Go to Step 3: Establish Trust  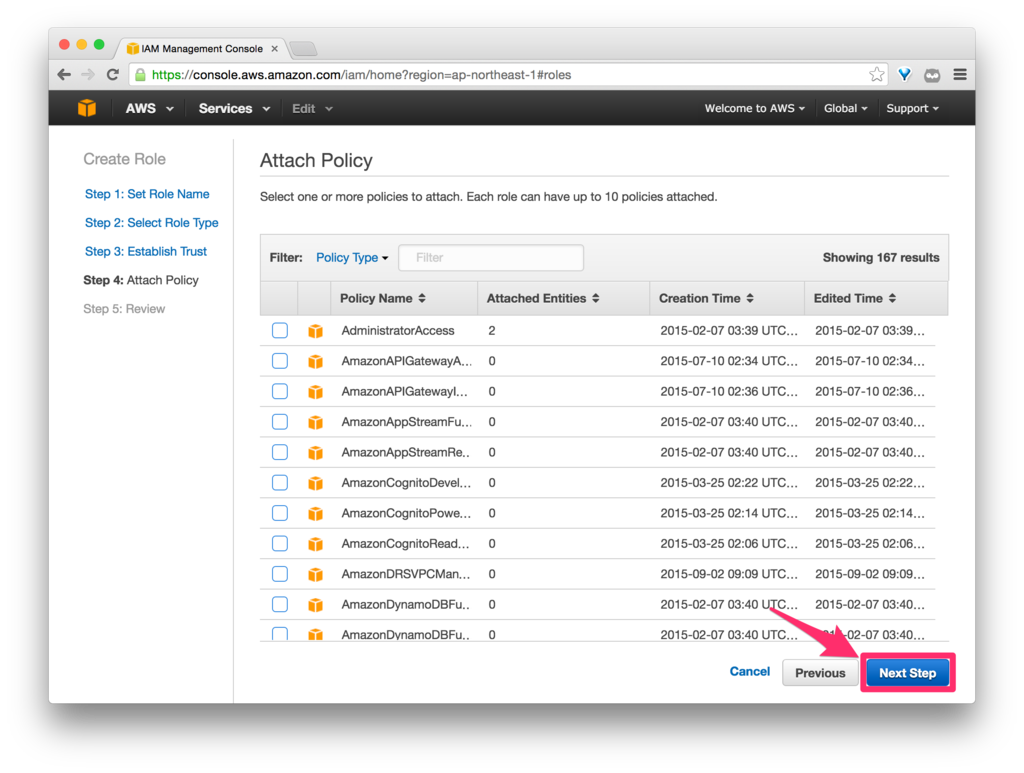coord(146,251)
